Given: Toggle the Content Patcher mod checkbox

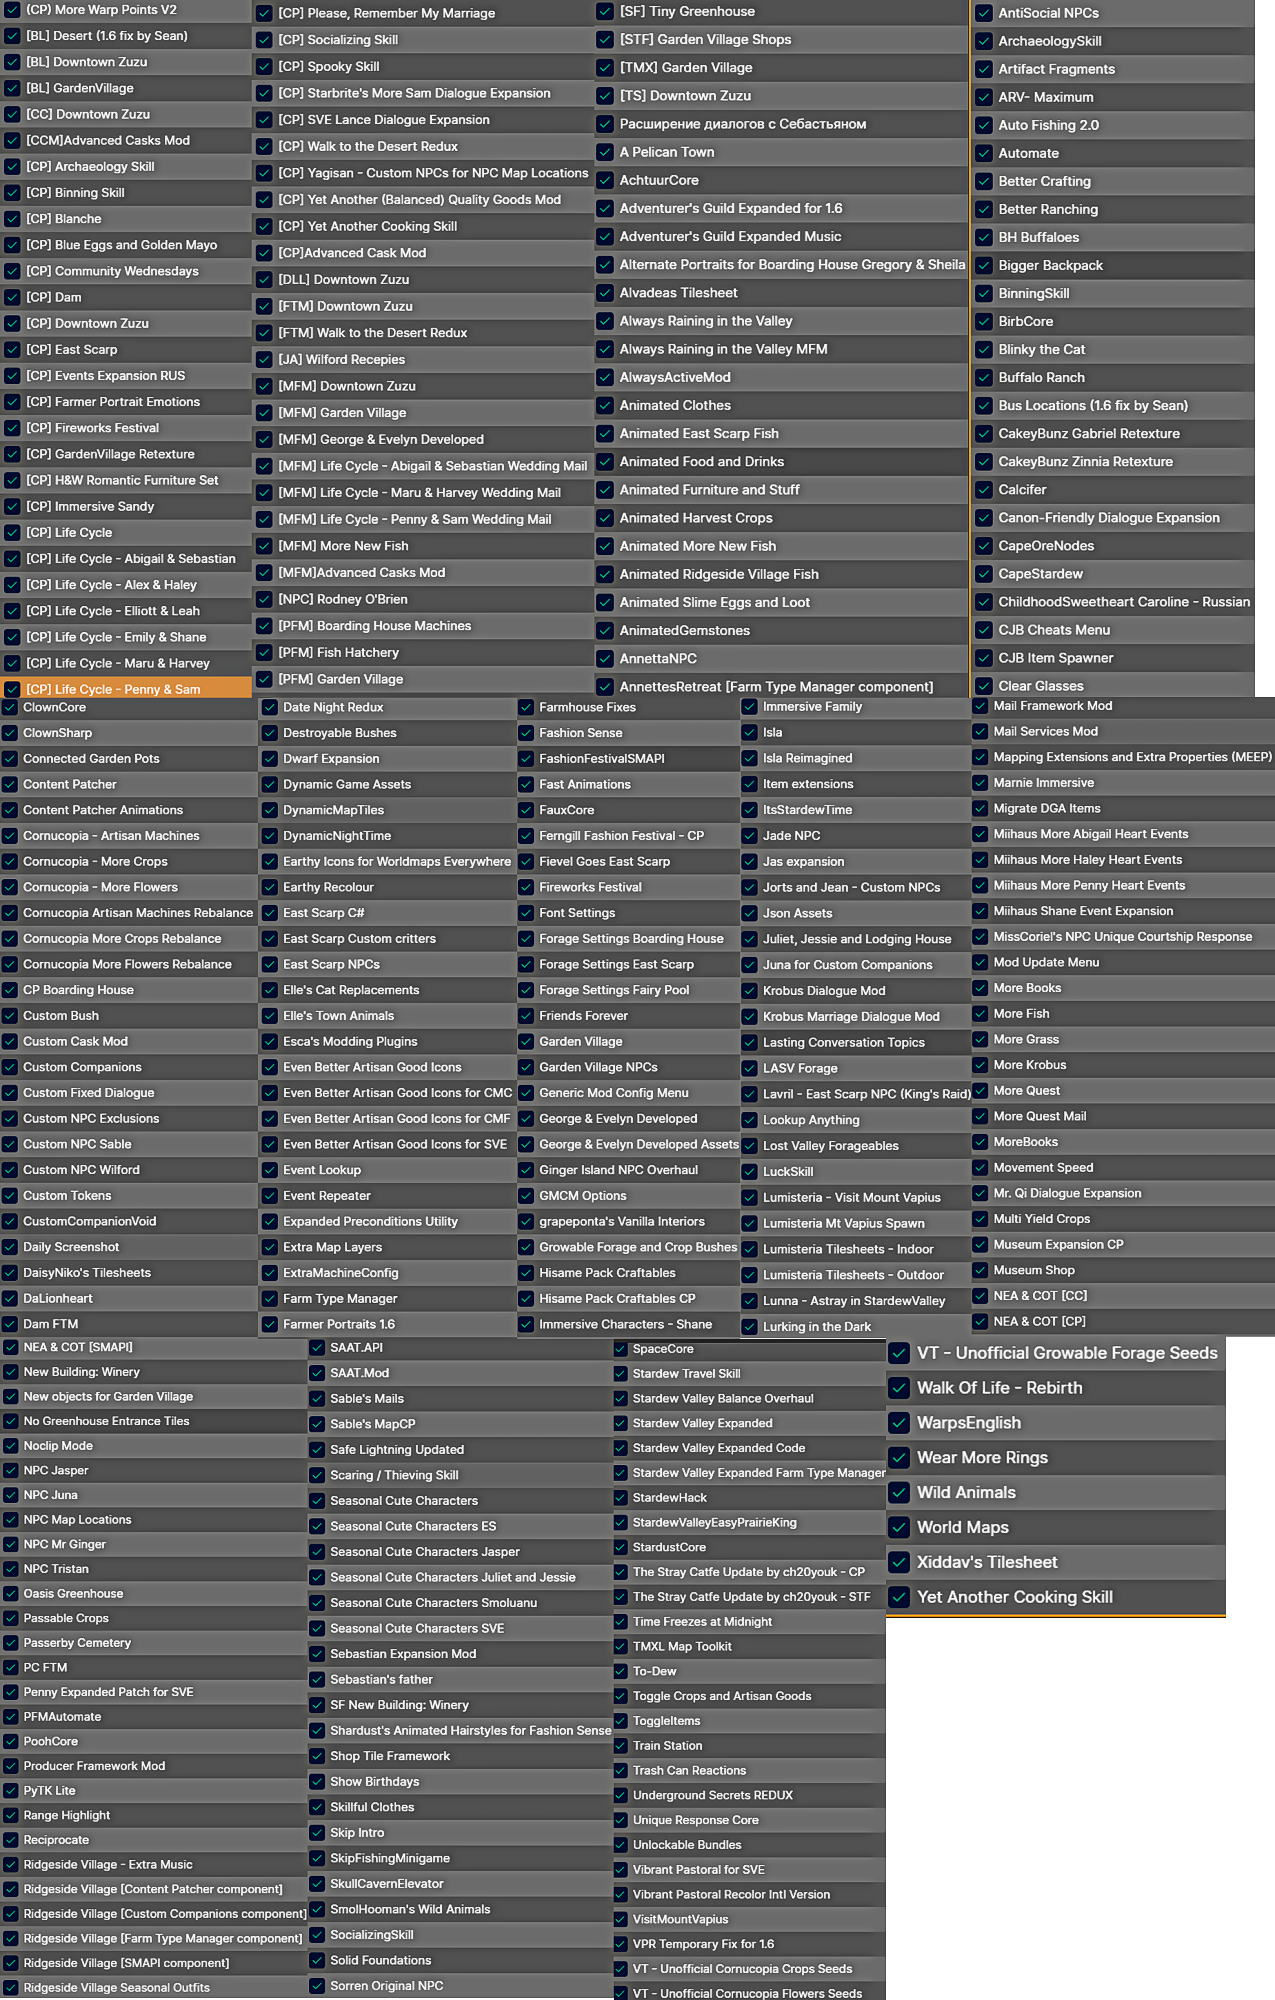Looking at the screenshot, I should pos(10,784).
